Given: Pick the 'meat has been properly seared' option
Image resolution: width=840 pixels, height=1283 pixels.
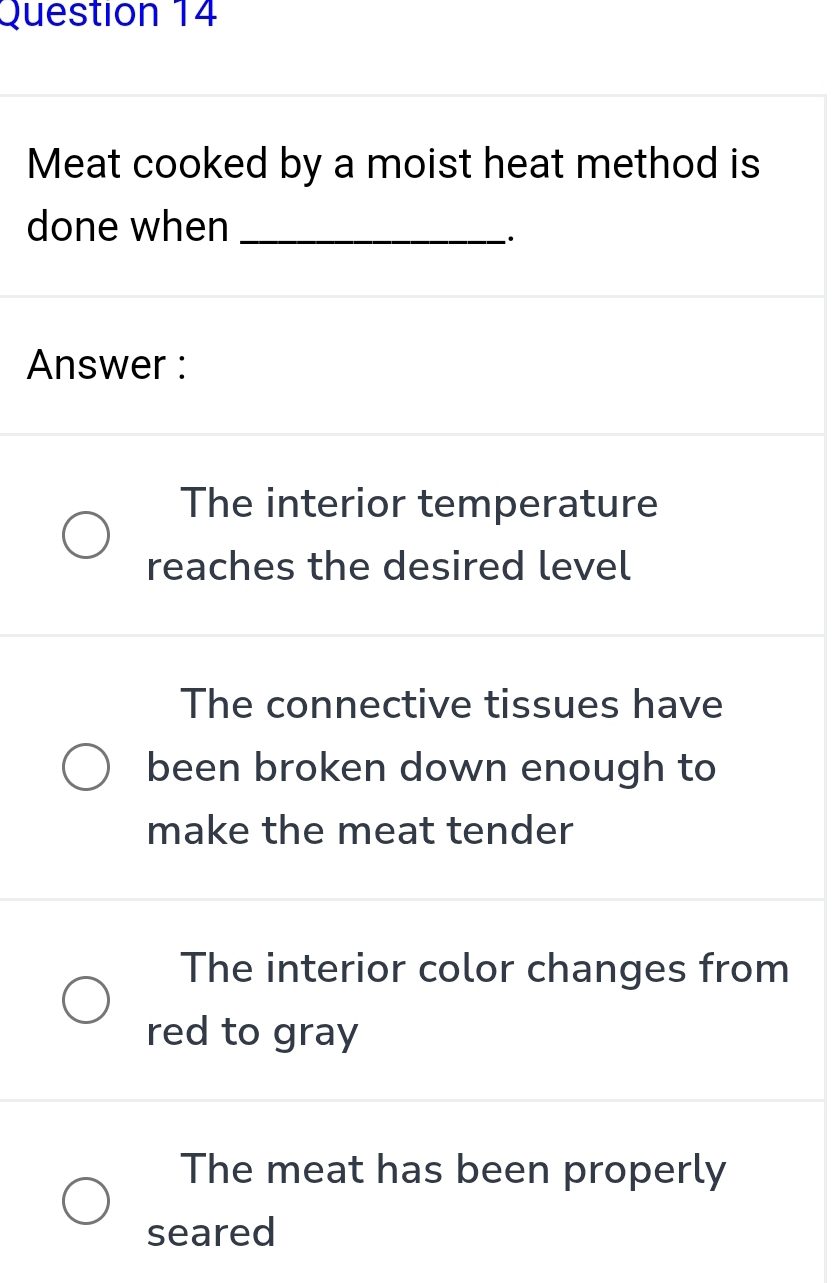Looking at the screenshot, I should coord(86,1201).
